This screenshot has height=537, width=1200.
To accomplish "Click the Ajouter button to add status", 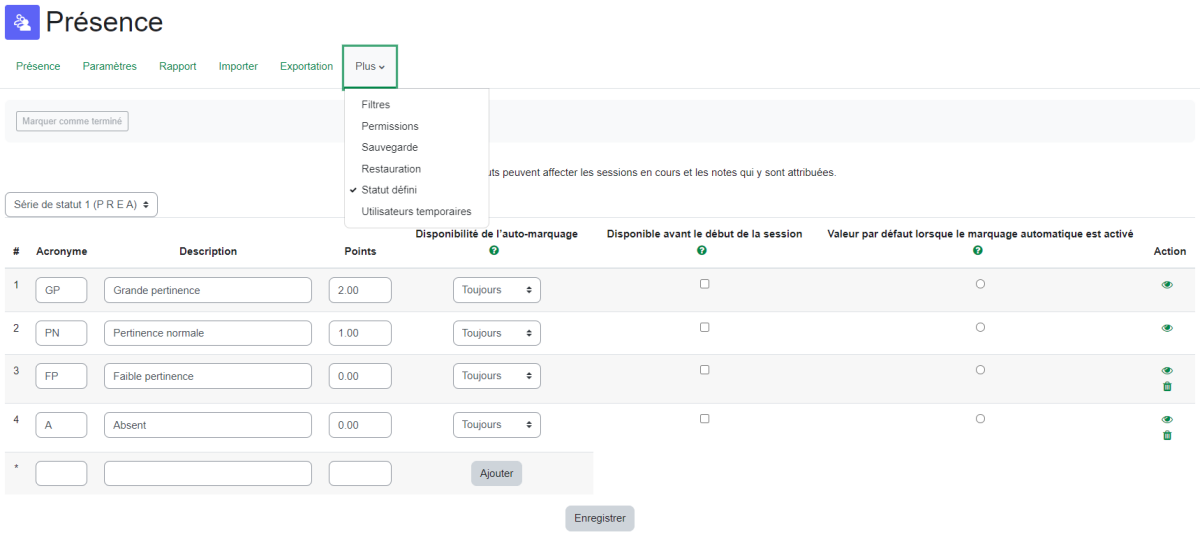I will coord(496,473).
